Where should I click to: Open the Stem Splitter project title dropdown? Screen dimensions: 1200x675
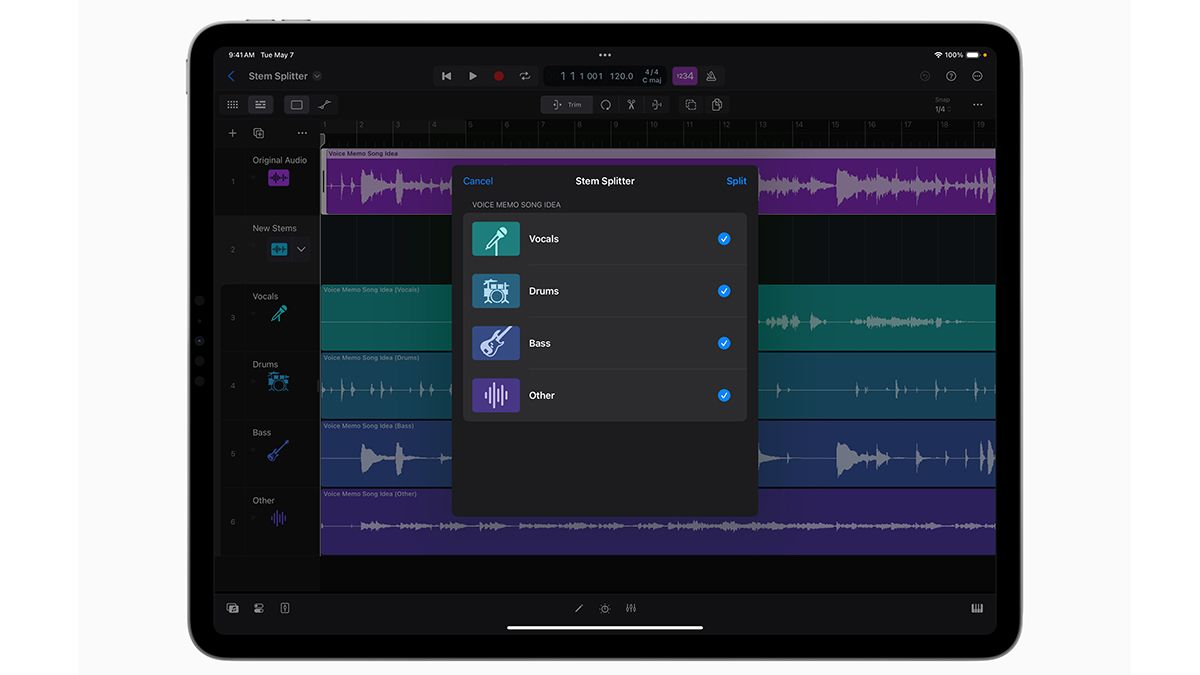(317, 76)
